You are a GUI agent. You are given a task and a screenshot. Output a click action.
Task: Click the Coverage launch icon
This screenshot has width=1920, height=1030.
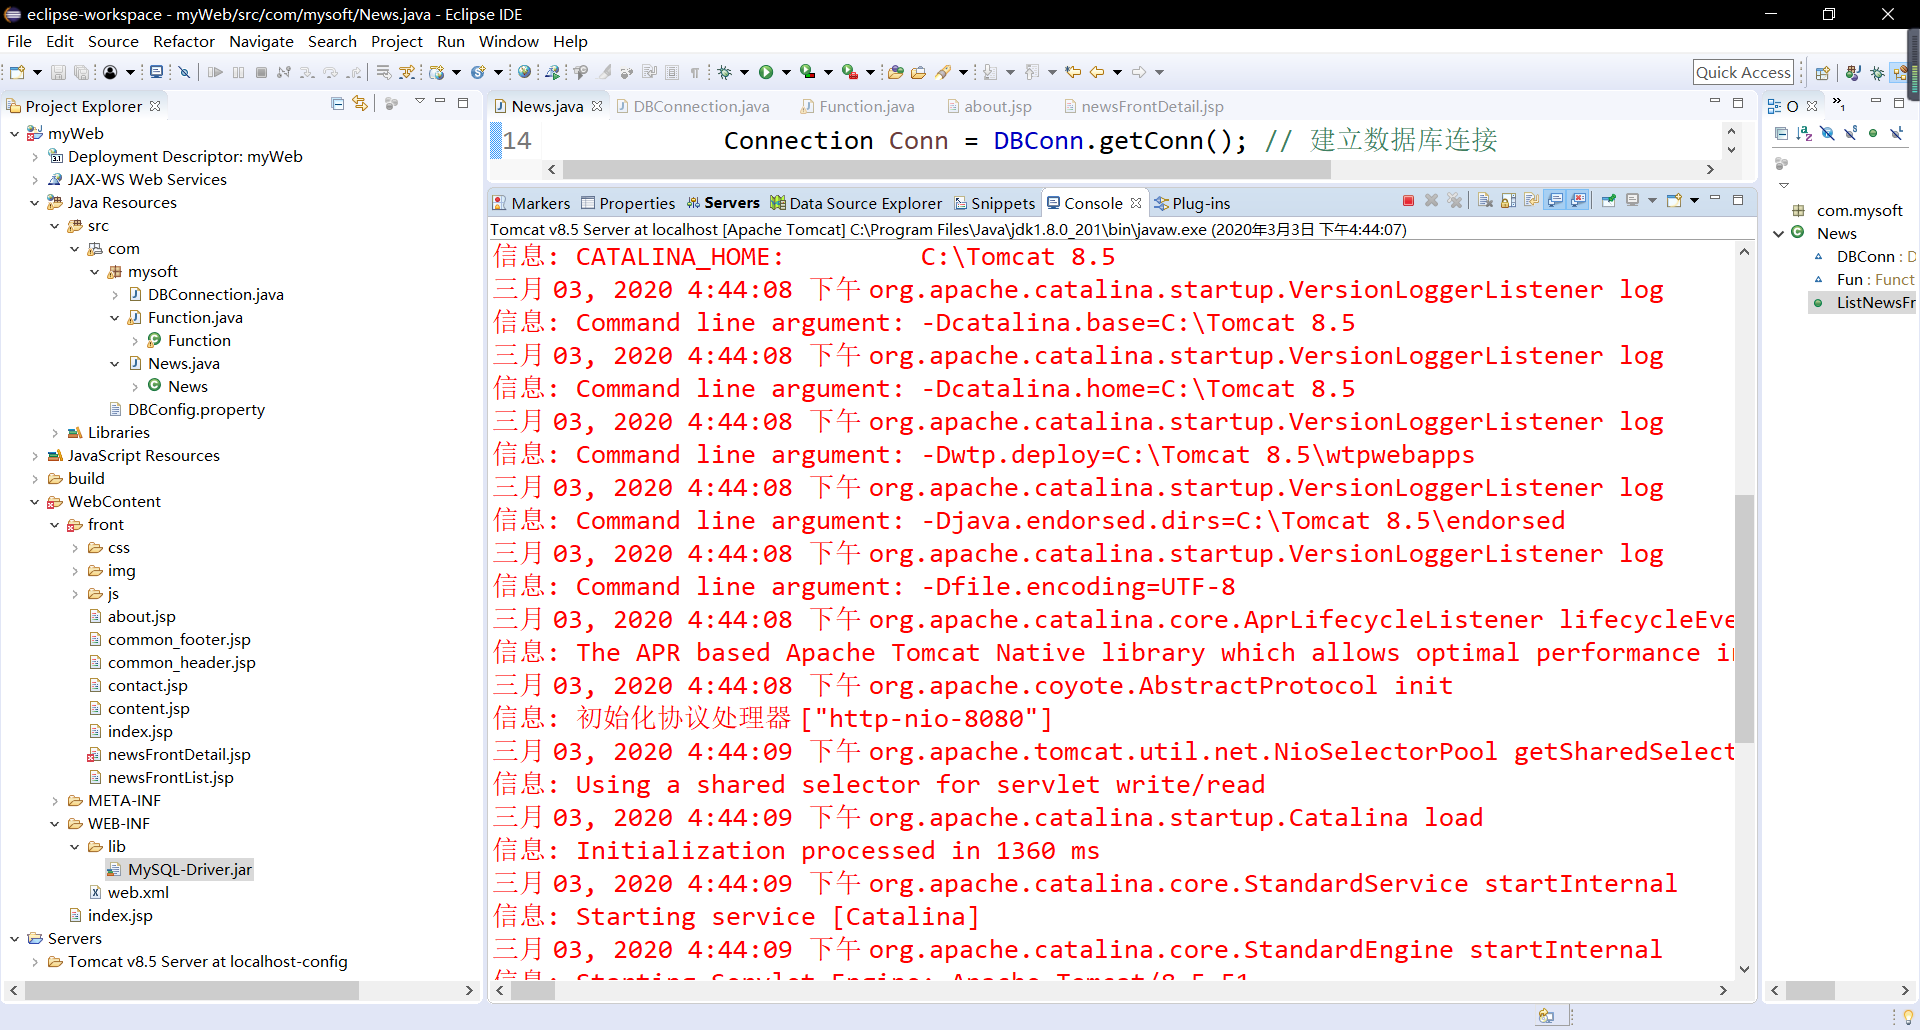pyautogui.click(x=807, y=72)
